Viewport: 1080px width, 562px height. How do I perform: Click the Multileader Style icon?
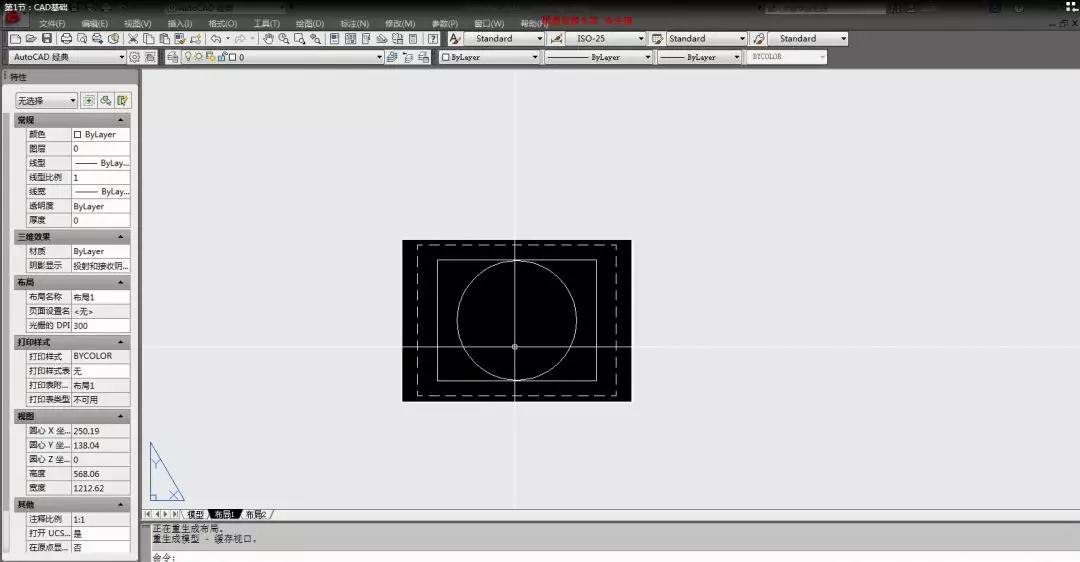(x=759, y=39)
